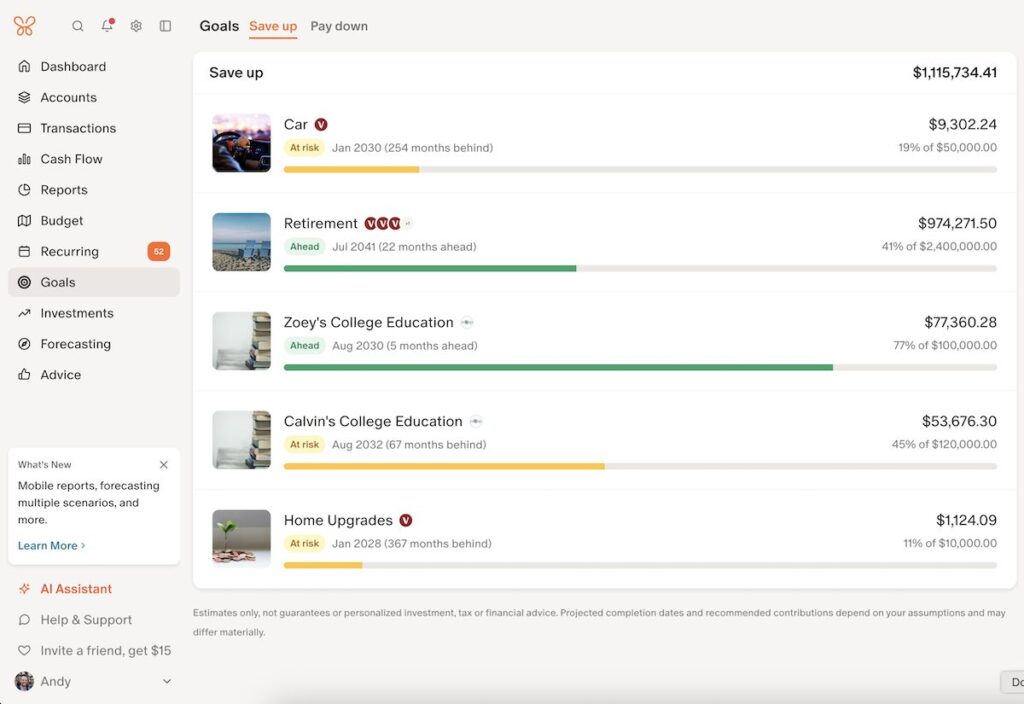Click the Accounts layers icon

coord(24,97)
